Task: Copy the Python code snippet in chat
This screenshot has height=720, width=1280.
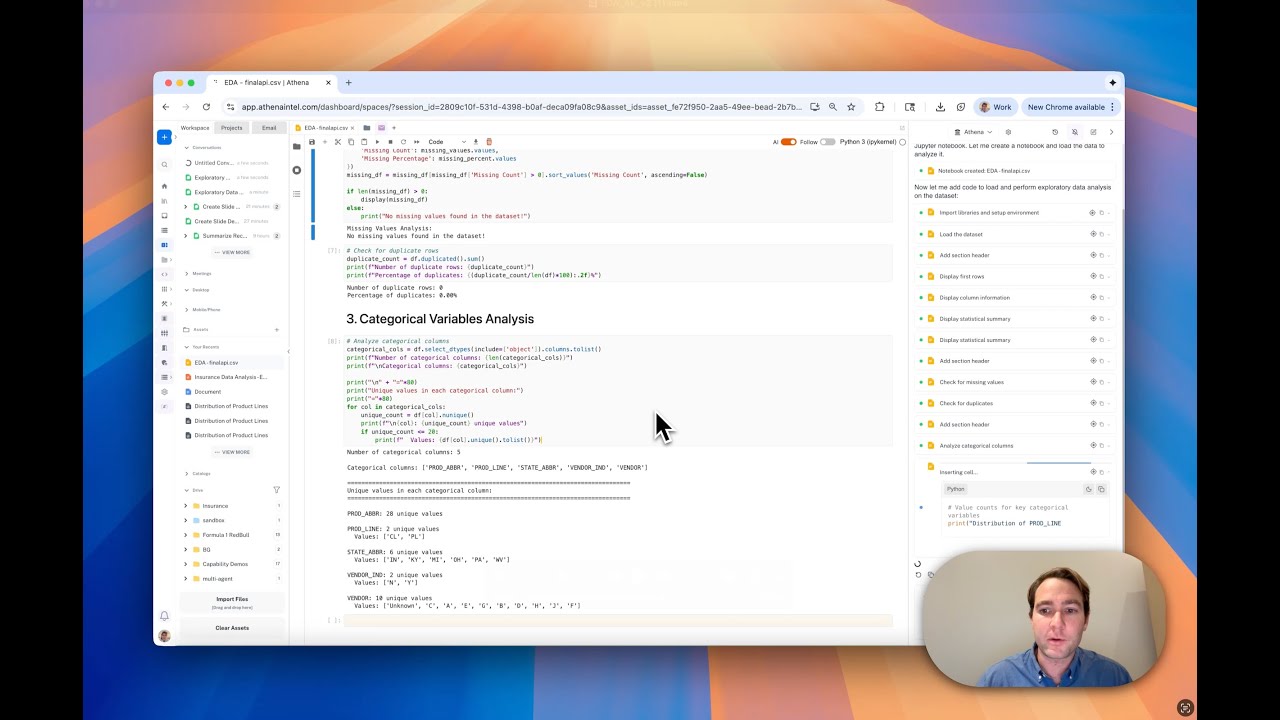Action: coord(1101,489)
